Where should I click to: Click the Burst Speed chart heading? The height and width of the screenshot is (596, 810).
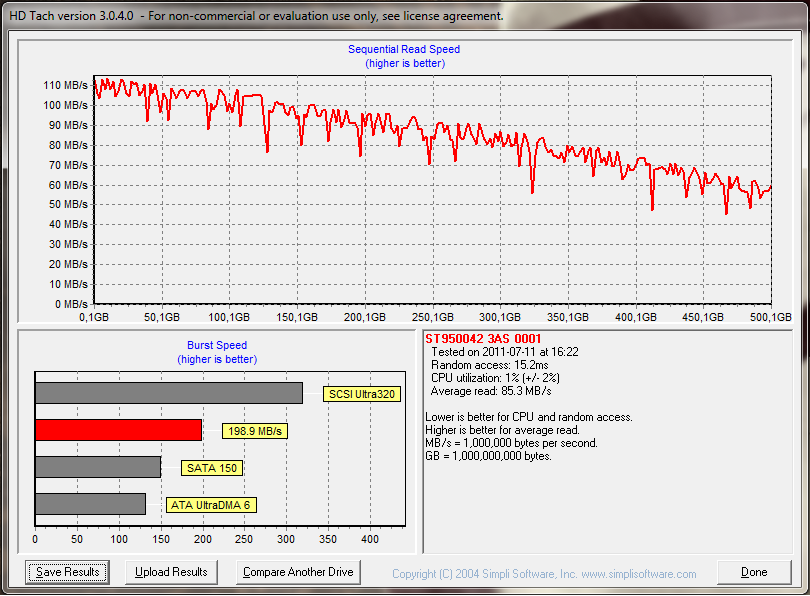[217, 345]
